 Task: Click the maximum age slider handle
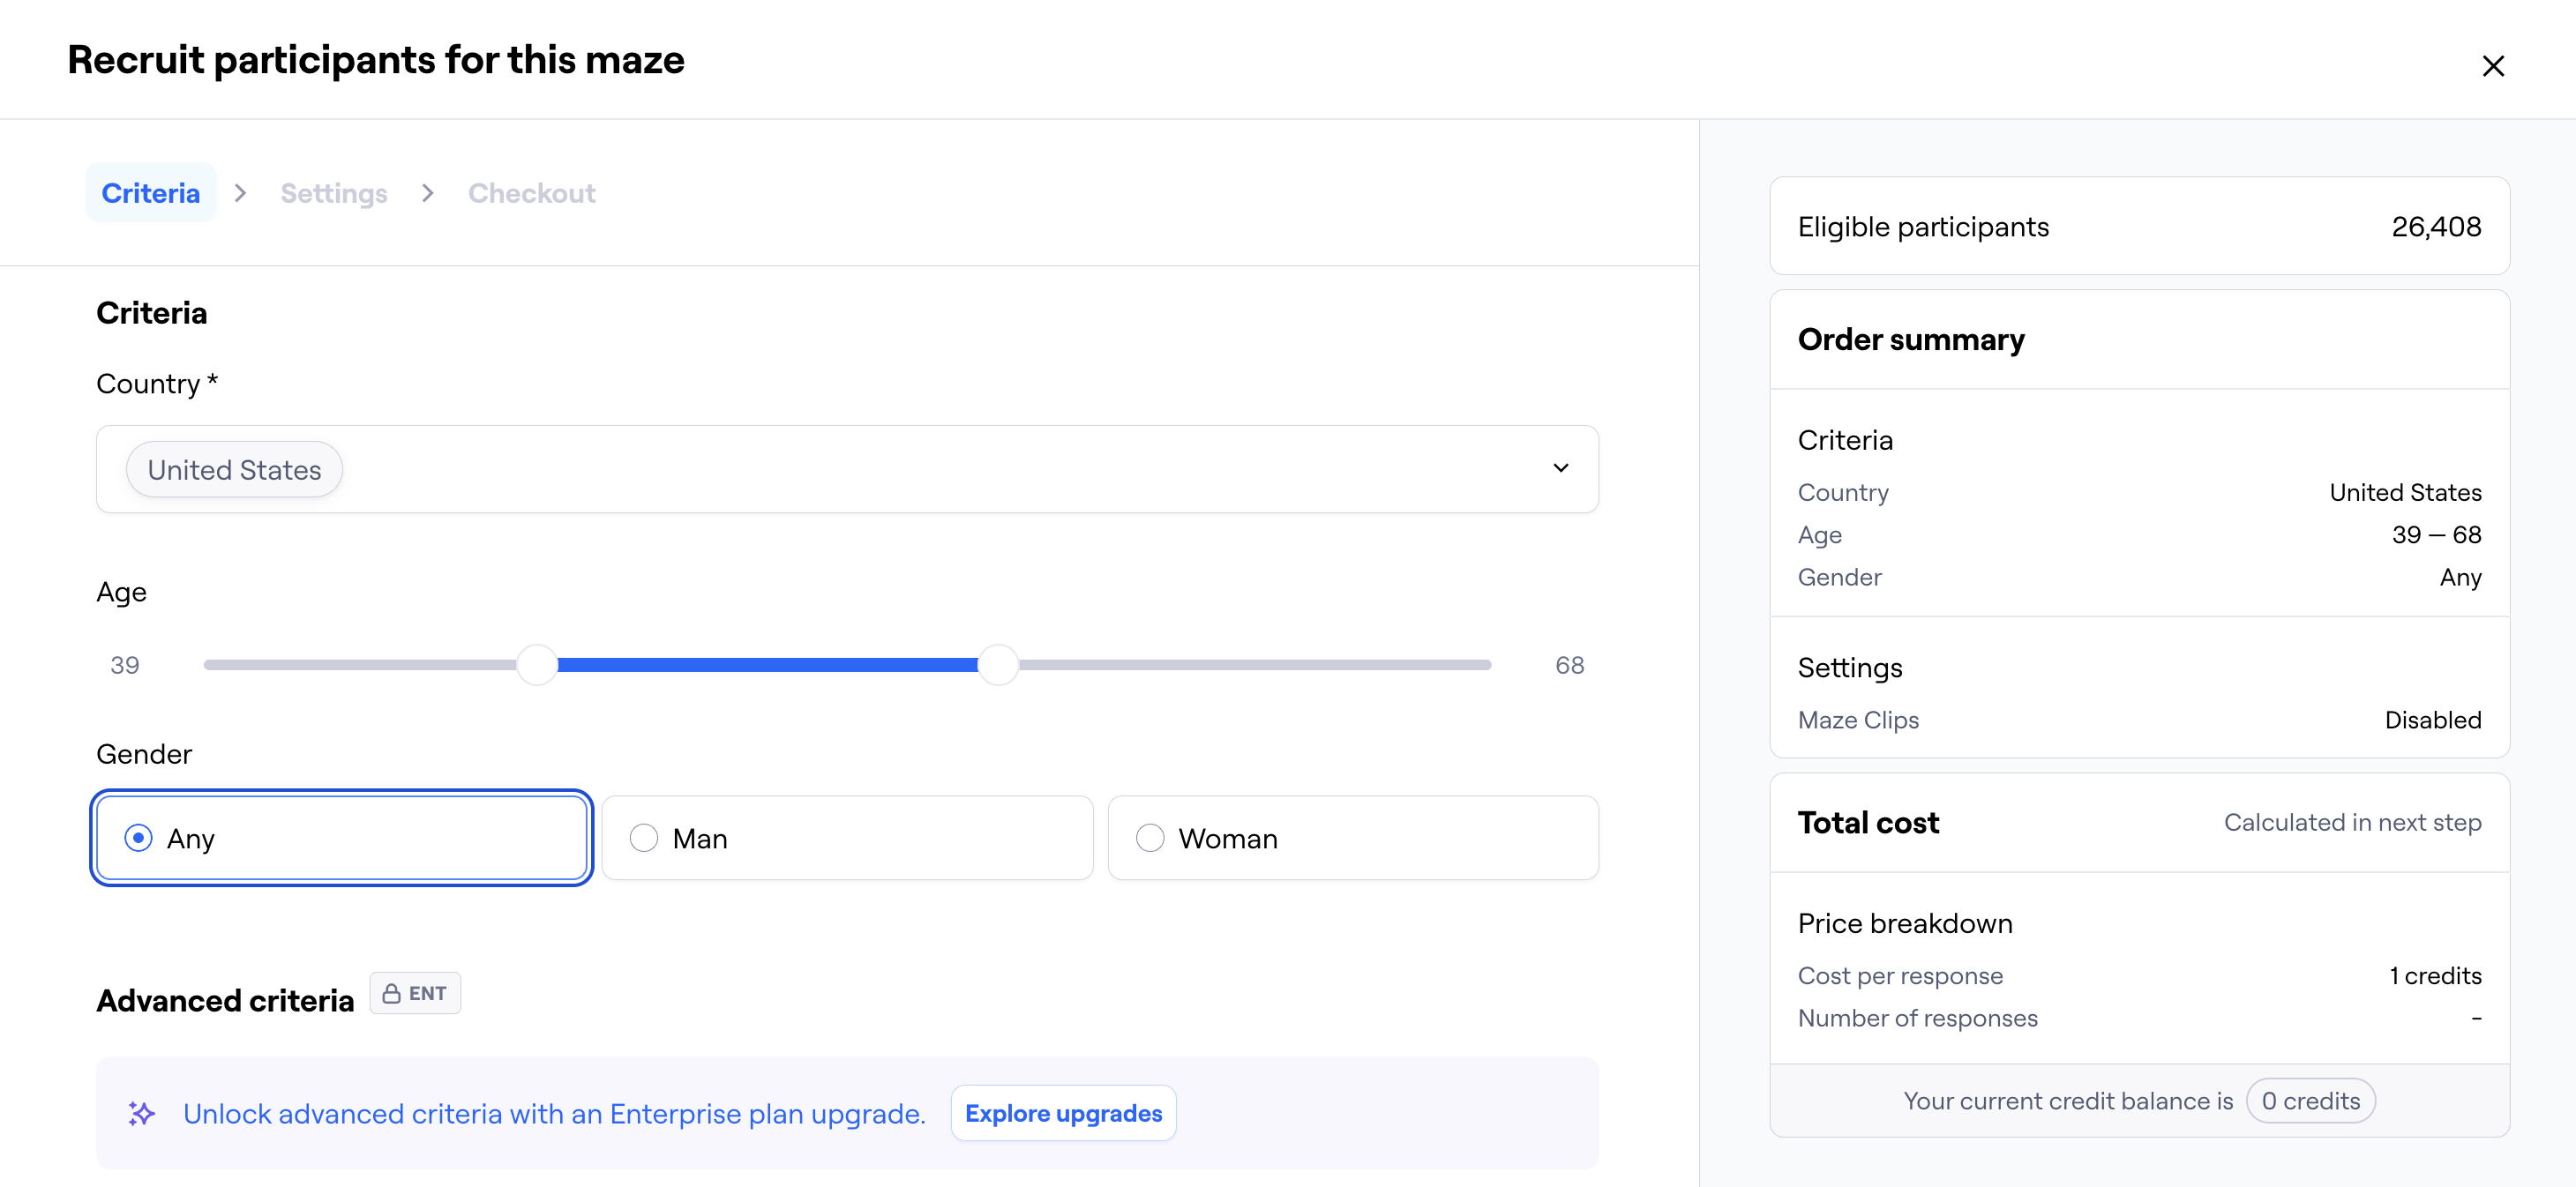click(x=997, y=665)
